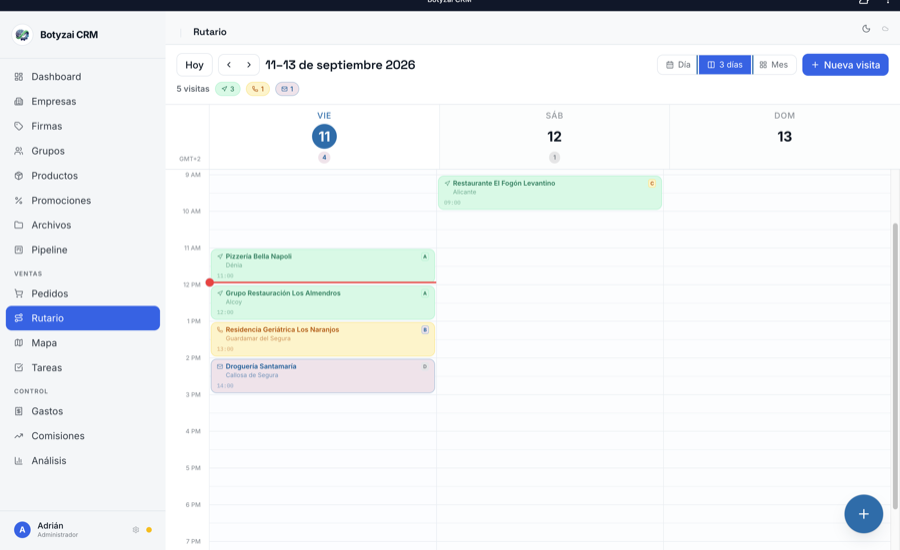Click the Pipeline icon in sidebar
The height and width of the screenshot is (550, 900).
click(x=19, y=250)
